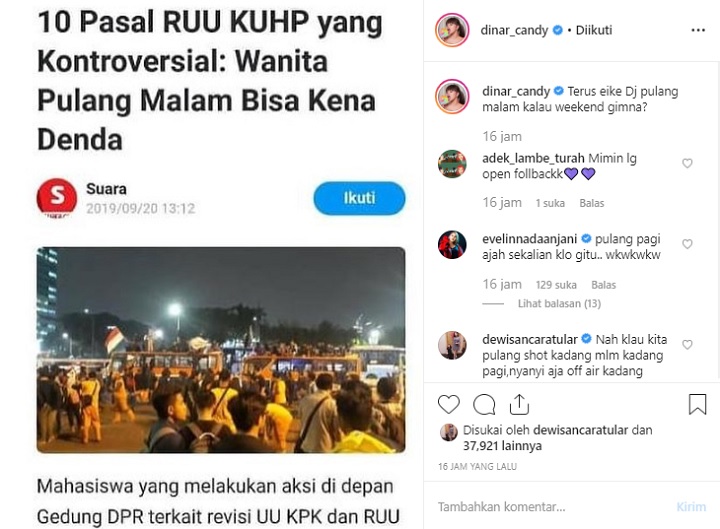Screen dimensions: 720x529
Task: Open dewisancaratular's comment avatar
Action: (452, 345)
